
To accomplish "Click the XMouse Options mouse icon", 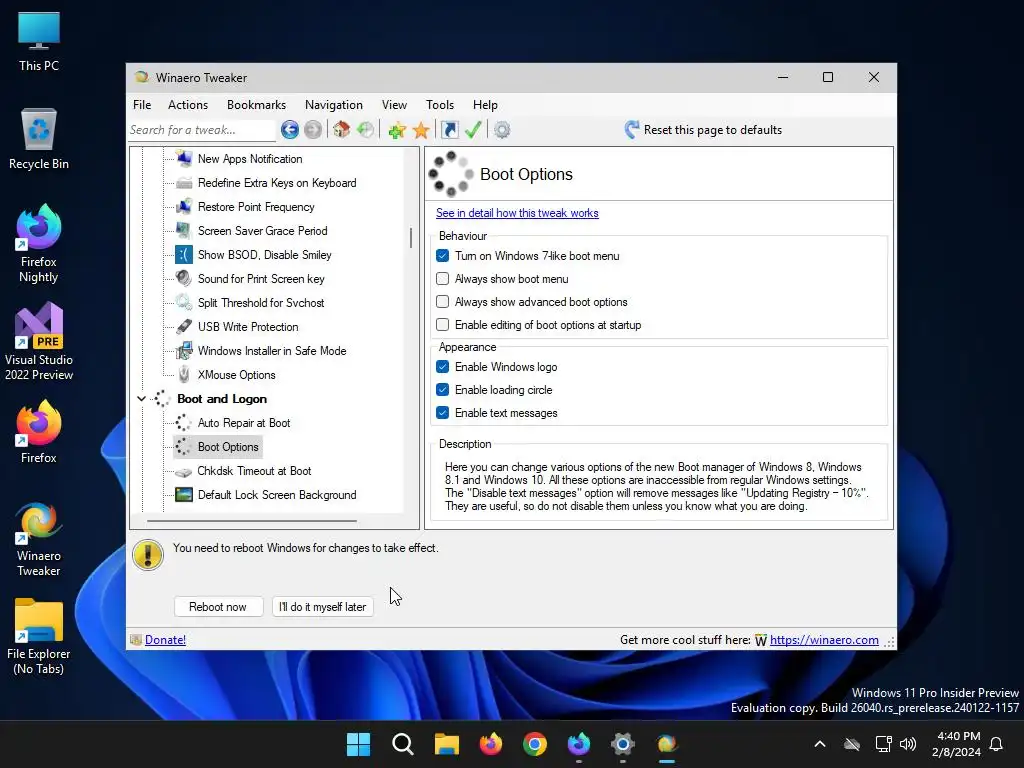I will 184,375.
